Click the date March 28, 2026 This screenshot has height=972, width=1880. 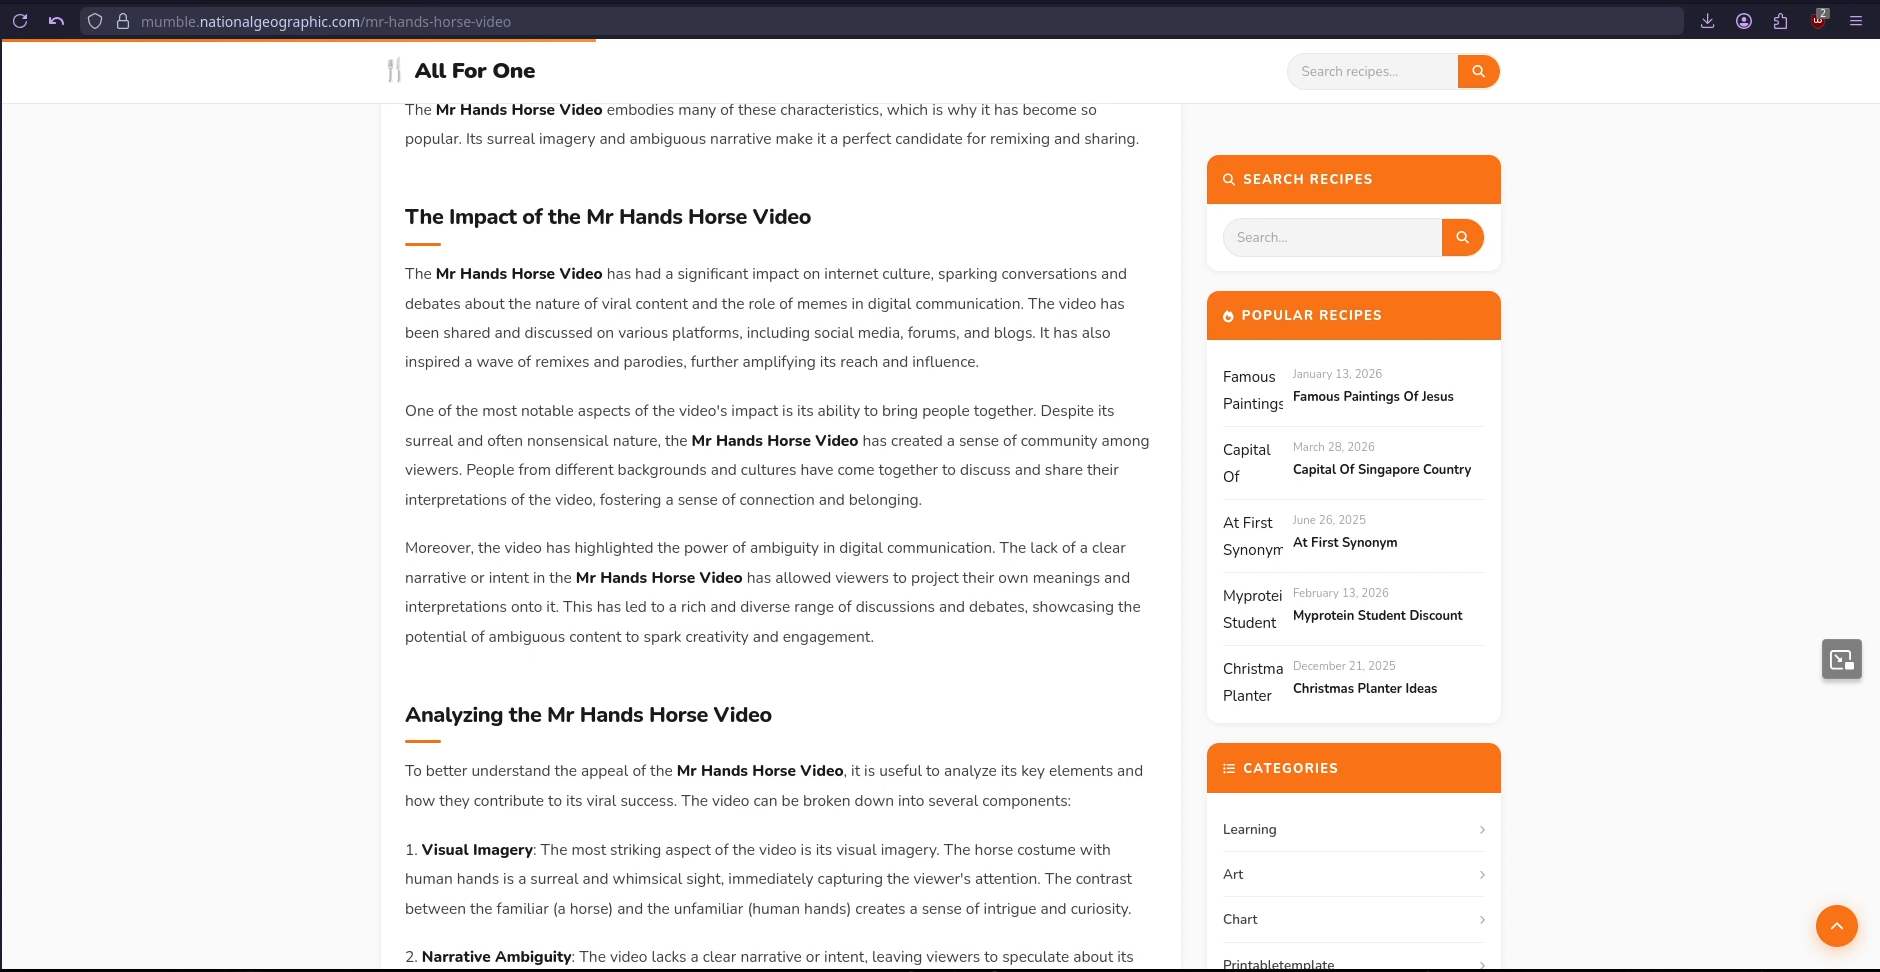point(1333,447)
